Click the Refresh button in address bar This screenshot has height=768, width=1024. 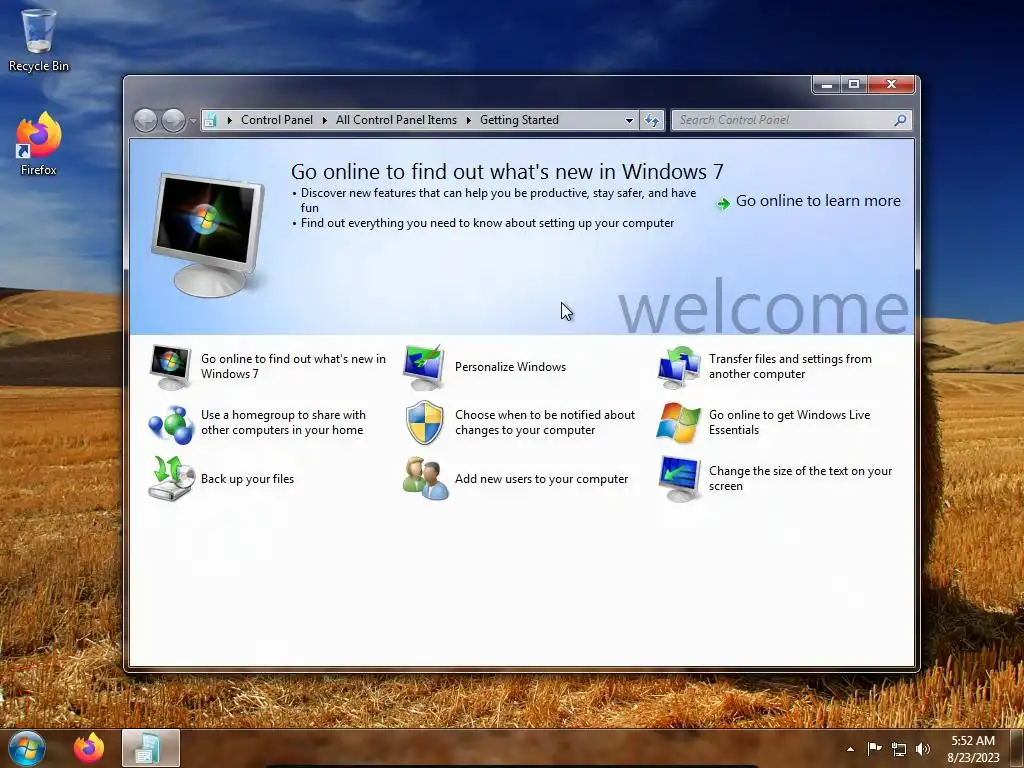(x=652, y=120)
